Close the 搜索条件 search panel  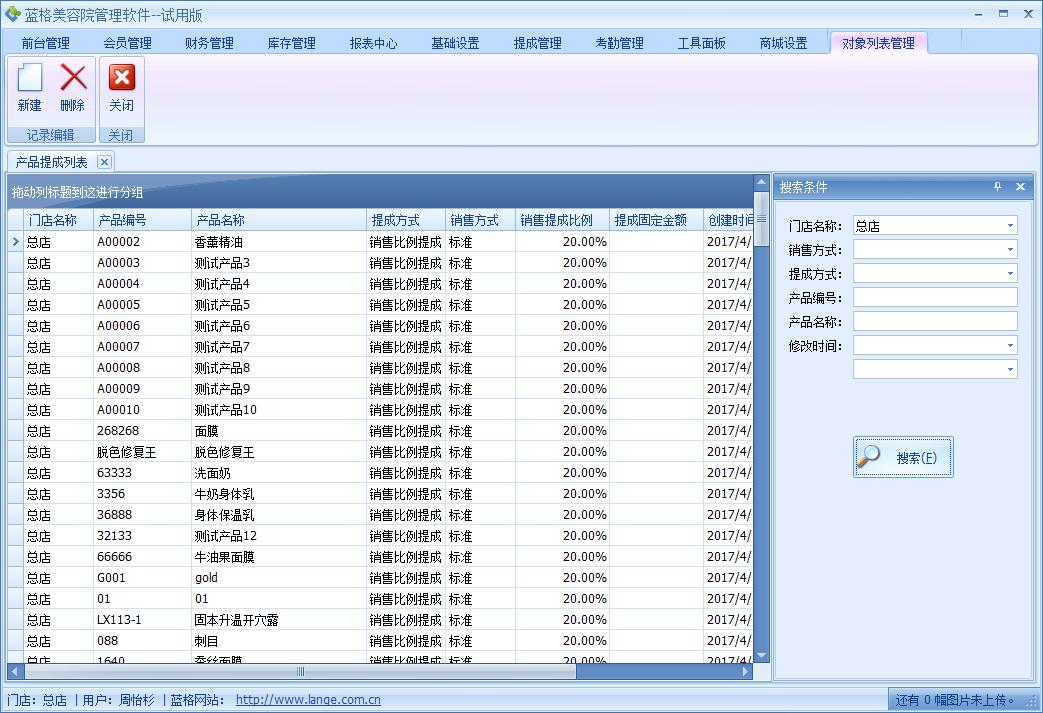[x=1020, y=187]
